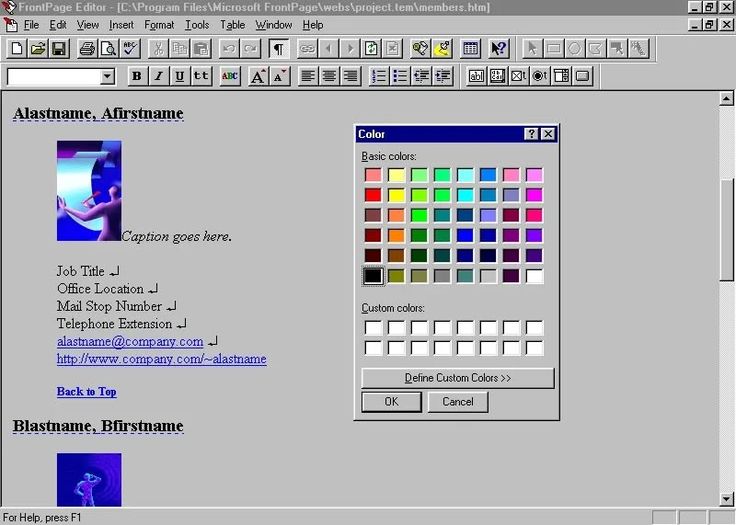Open the Format menu
Viewport: 736px width, 525px height.
coord(158,24)
